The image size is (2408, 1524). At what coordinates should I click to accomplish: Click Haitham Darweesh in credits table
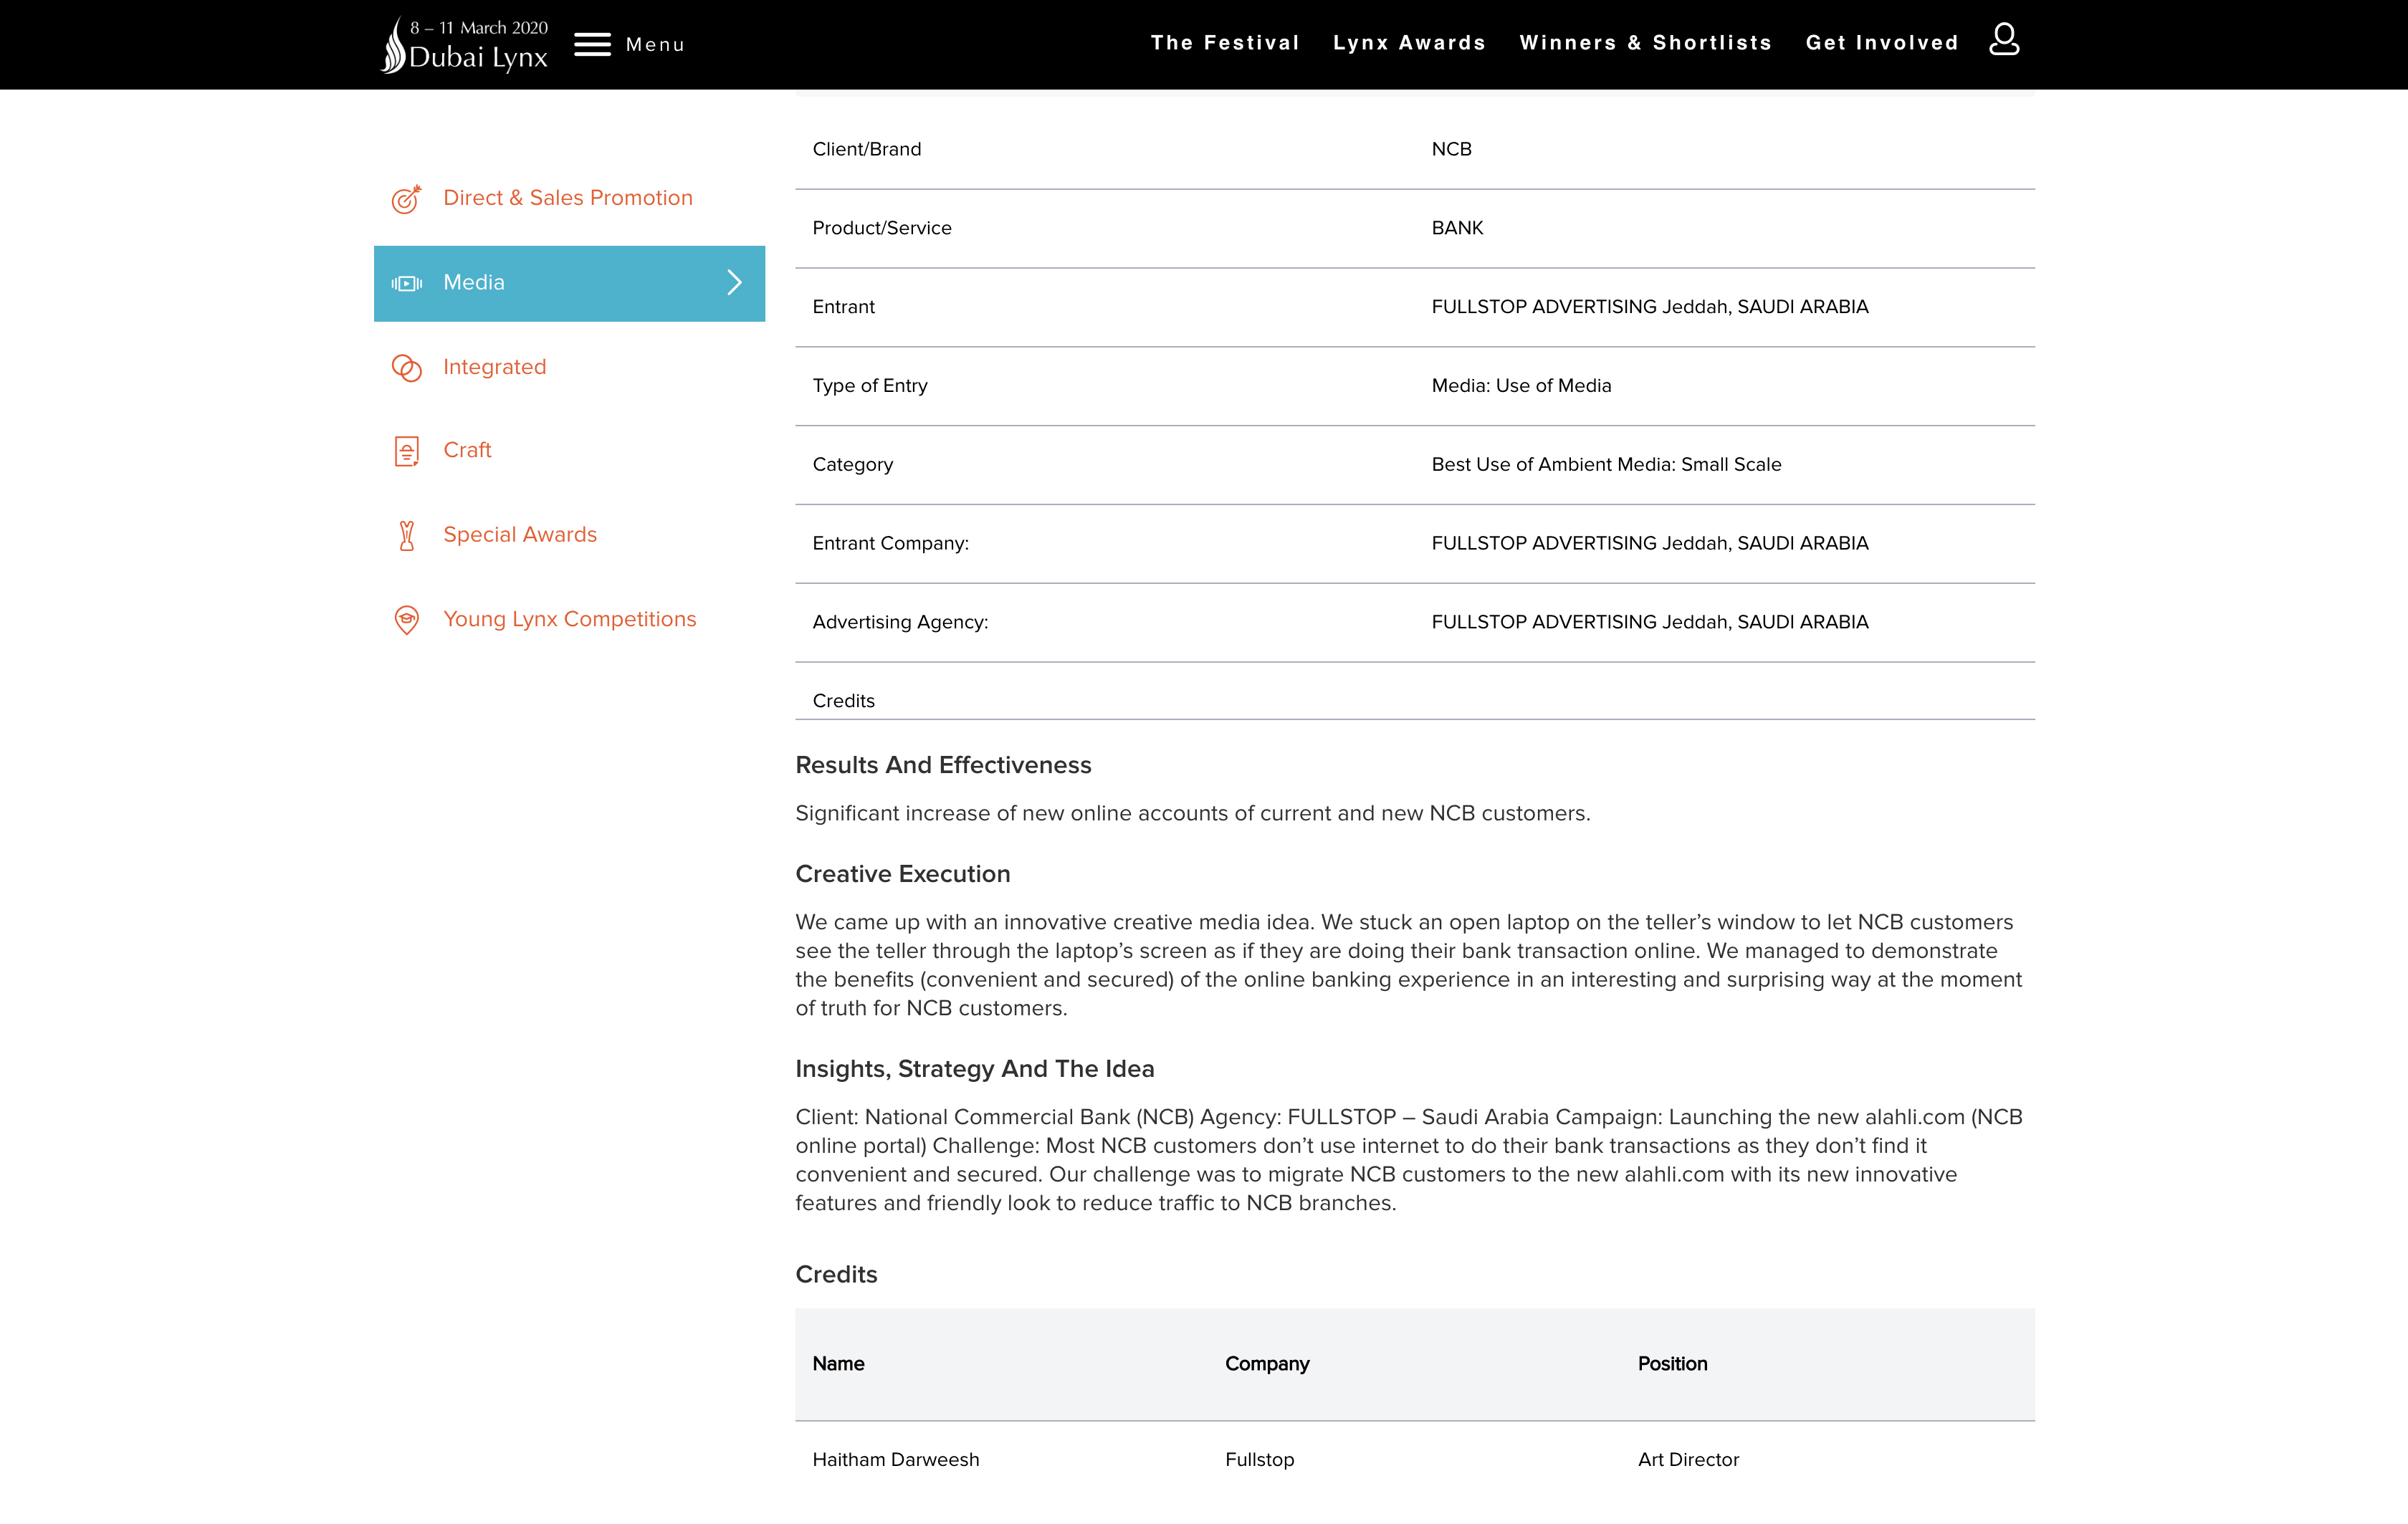coord(895,1460)
